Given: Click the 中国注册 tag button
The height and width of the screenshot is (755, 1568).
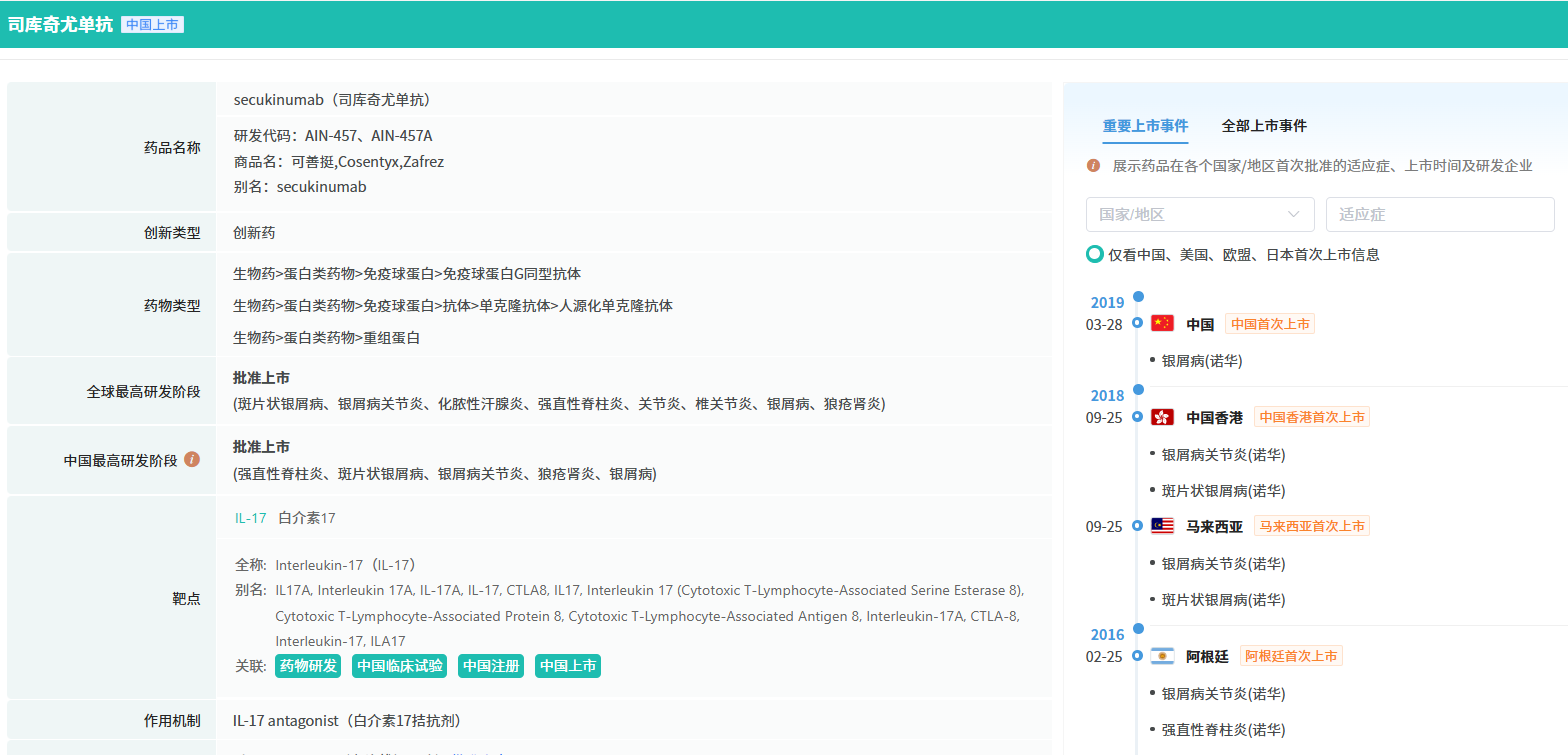Looking at the screenshot, I should (491, 666).
